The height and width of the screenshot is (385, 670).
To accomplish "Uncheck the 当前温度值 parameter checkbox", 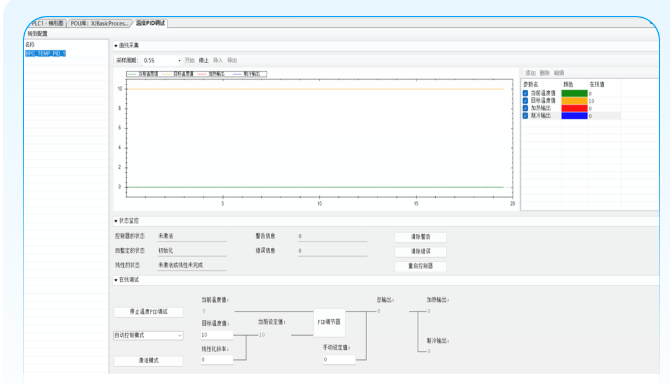I will (x=526, y=93).
